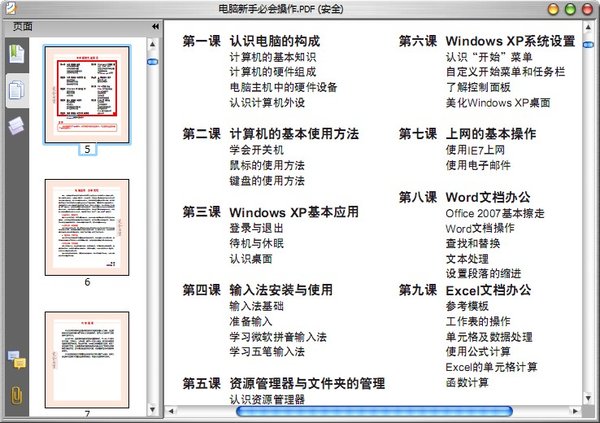Click the line Excel的单元格计算
Image resolution: width=600 pixels, height=423 pixels.
click(491, 367)
